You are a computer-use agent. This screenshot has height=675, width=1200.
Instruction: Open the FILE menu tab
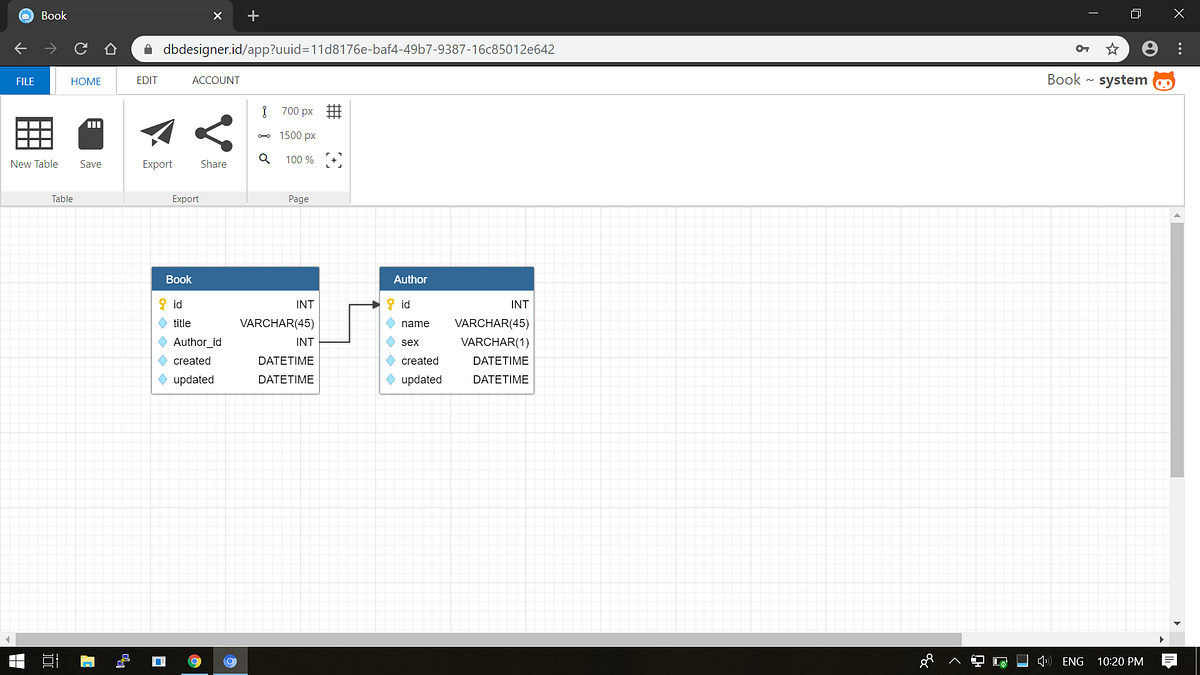pyautogui.click(x=25, y=81)
